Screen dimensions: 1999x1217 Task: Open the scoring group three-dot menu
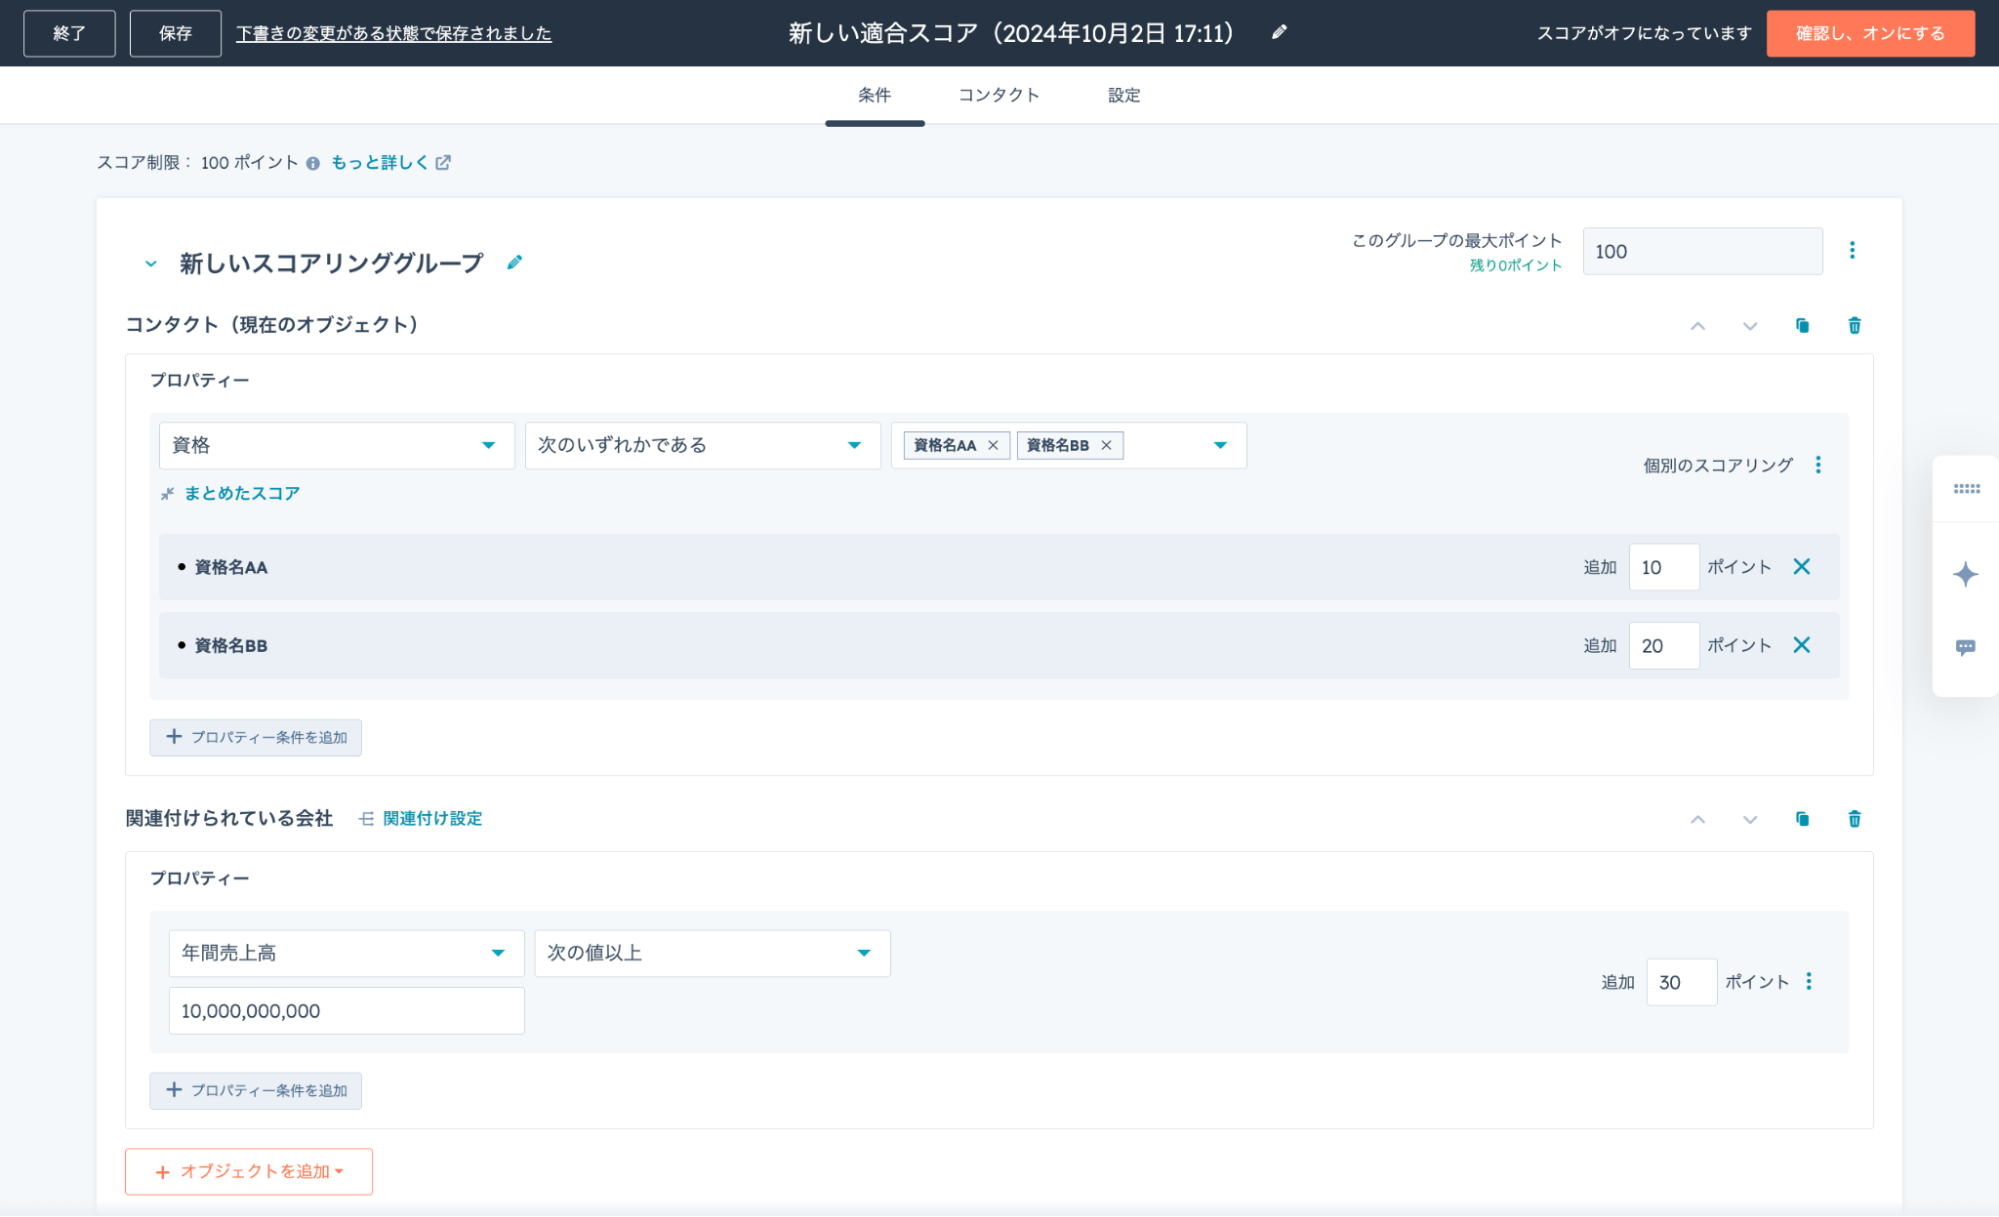[x=1852, y=250]
